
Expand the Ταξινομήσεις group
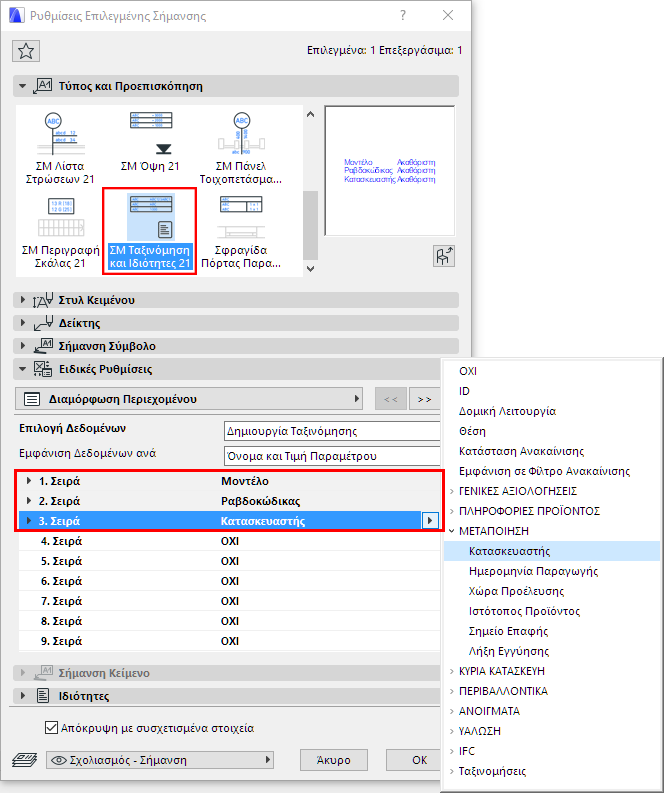pos(452,771)
